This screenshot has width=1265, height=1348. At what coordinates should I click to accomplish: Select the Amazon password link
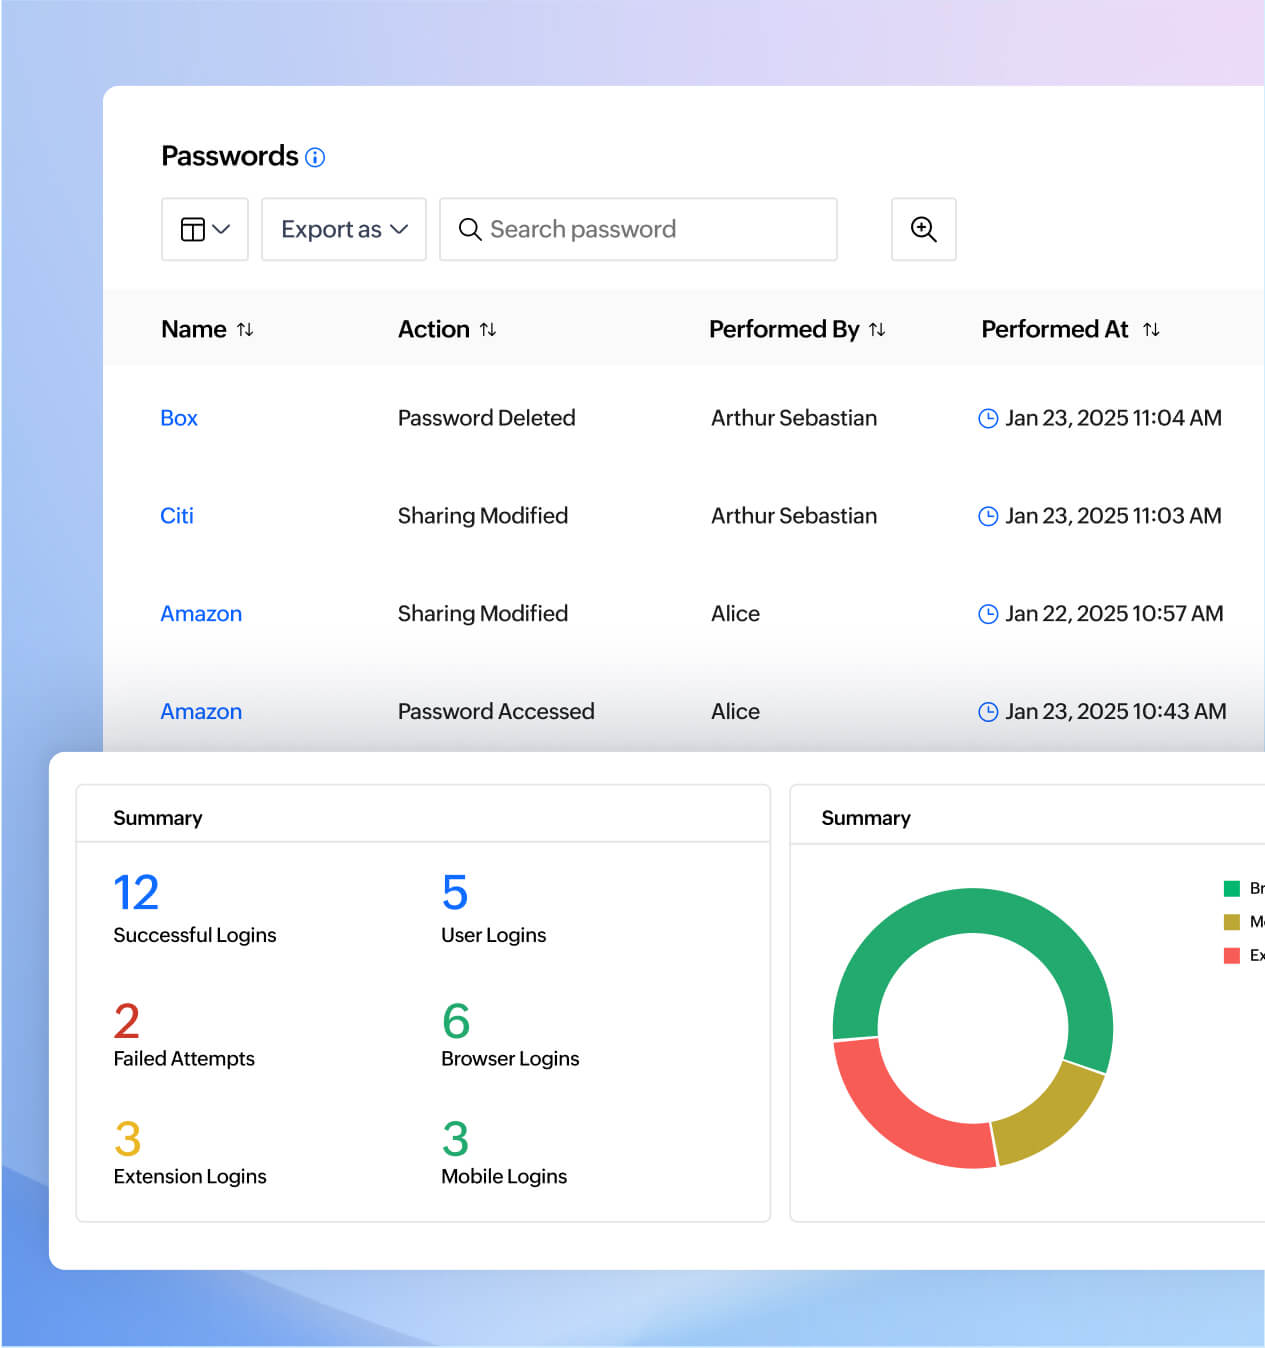point(201,613)
